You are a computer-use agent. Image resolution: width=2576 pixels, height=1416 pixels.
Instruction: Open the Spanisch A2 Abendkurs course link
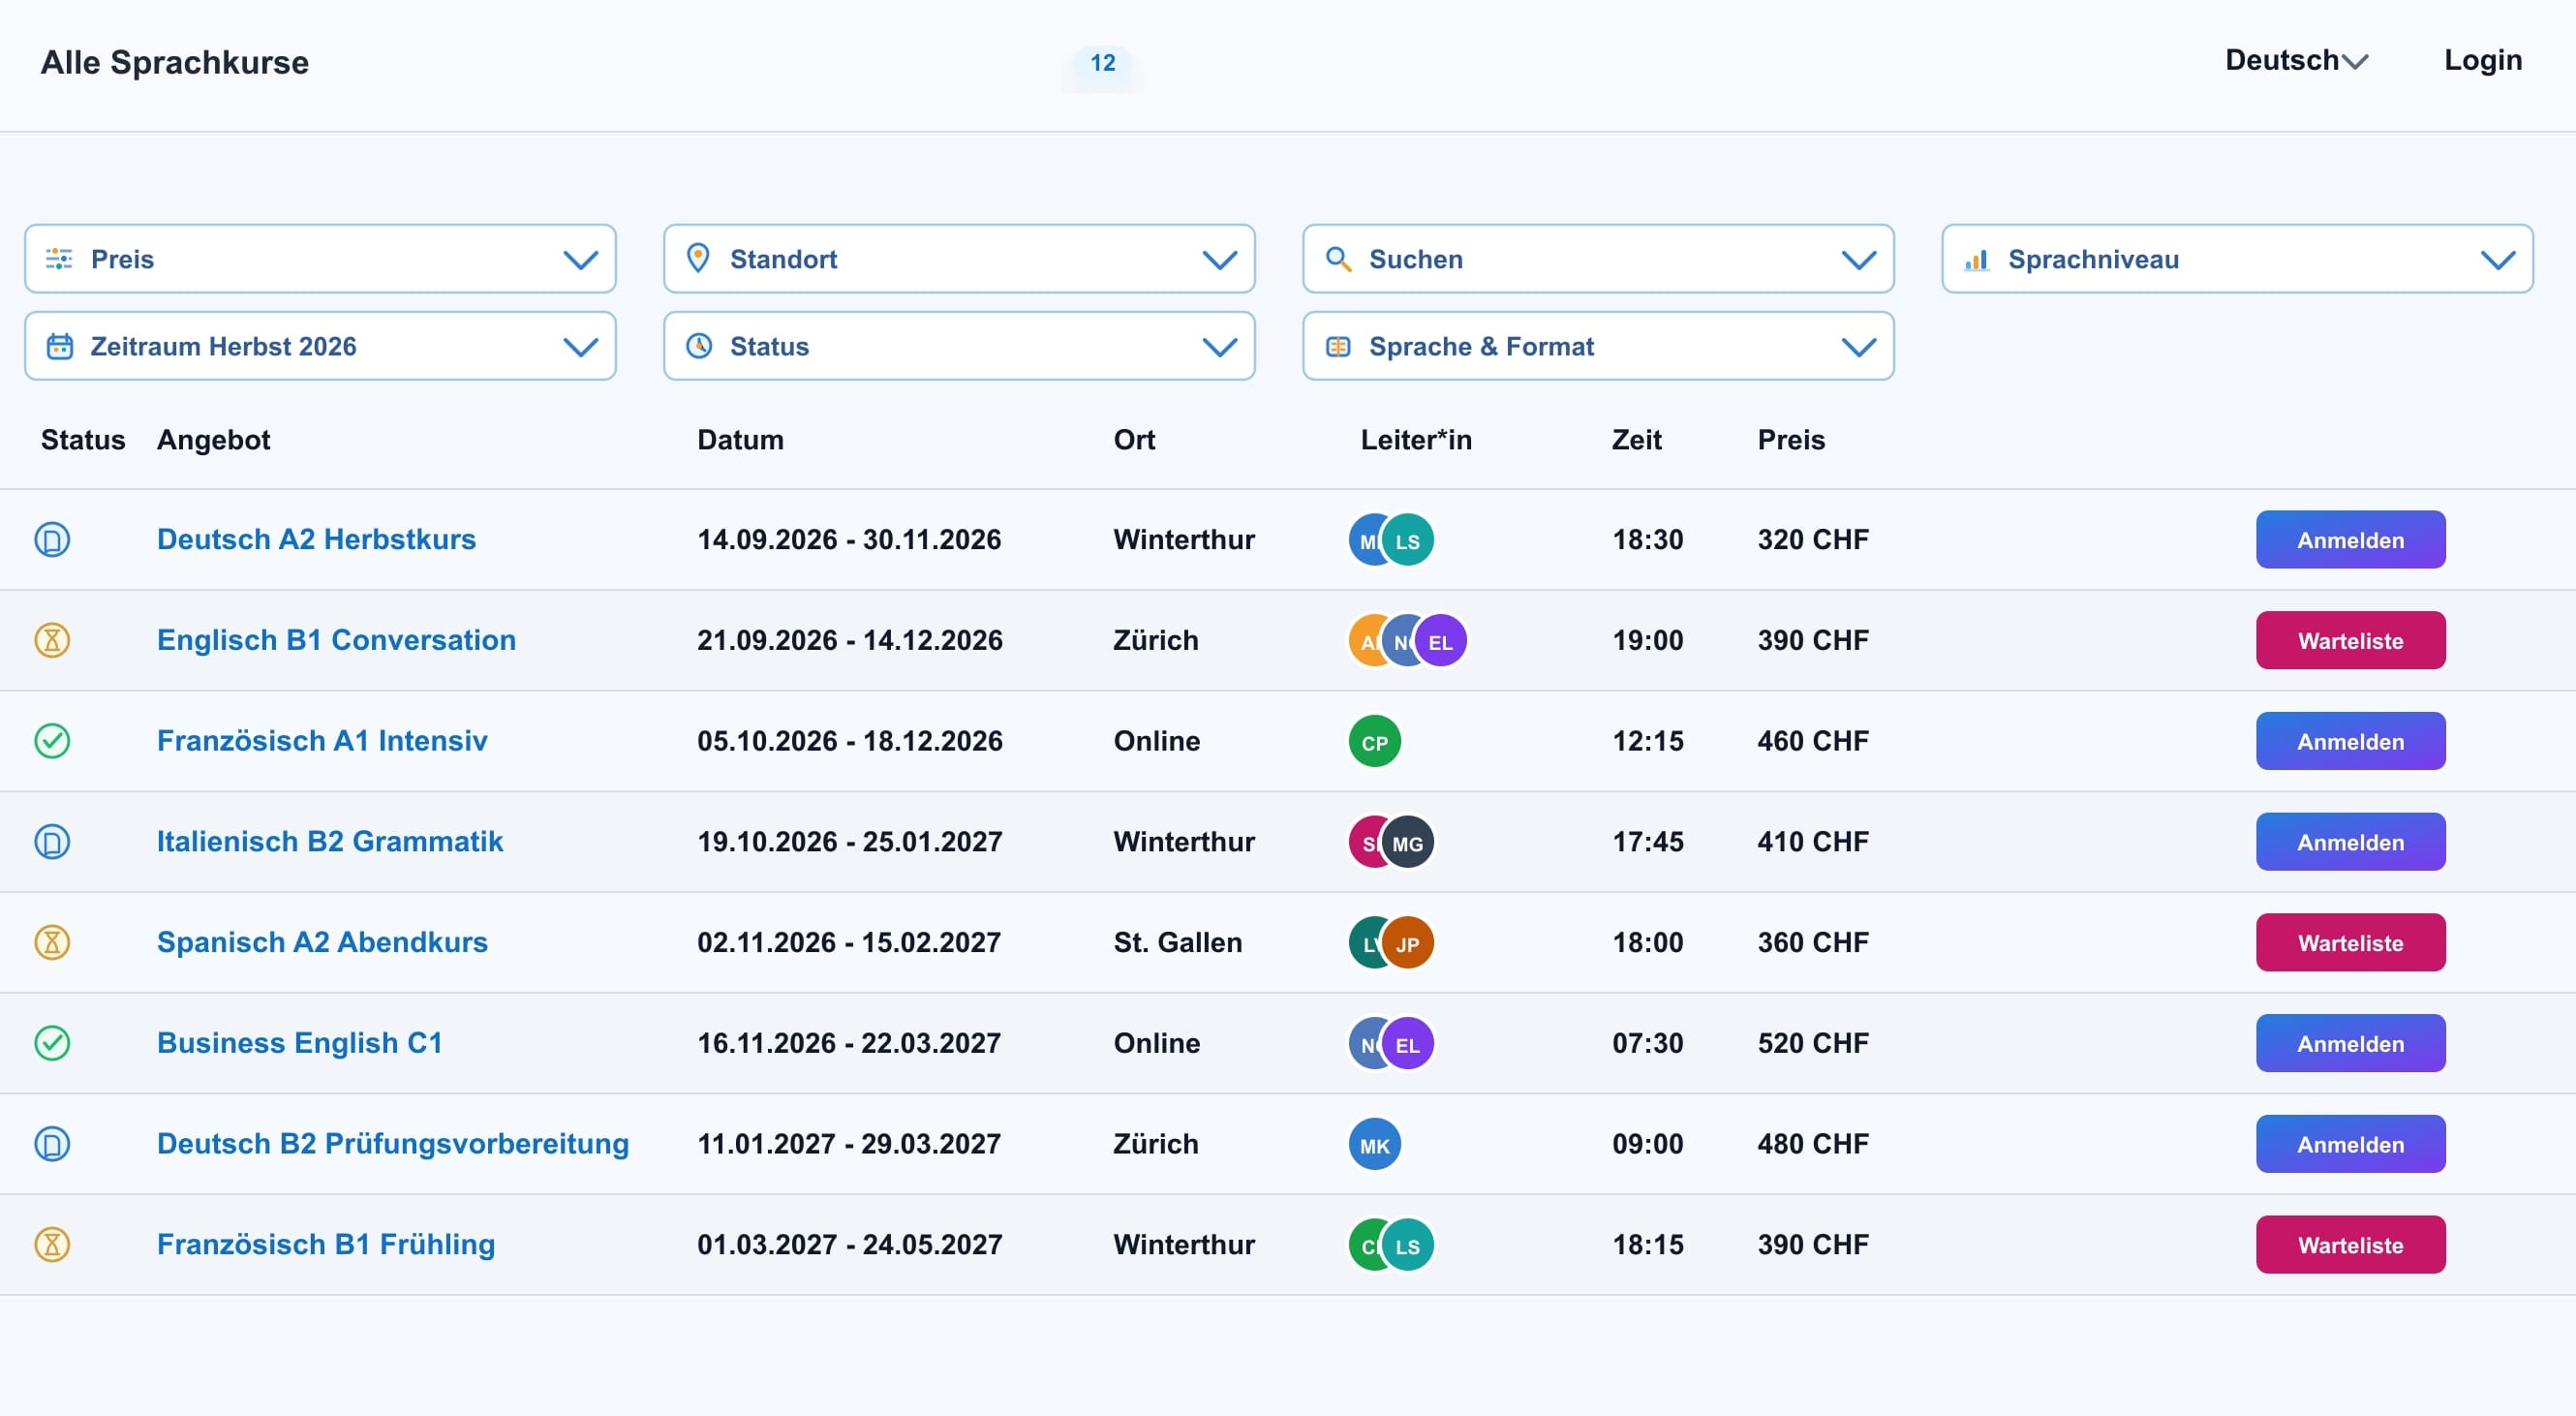coord(322,942)
